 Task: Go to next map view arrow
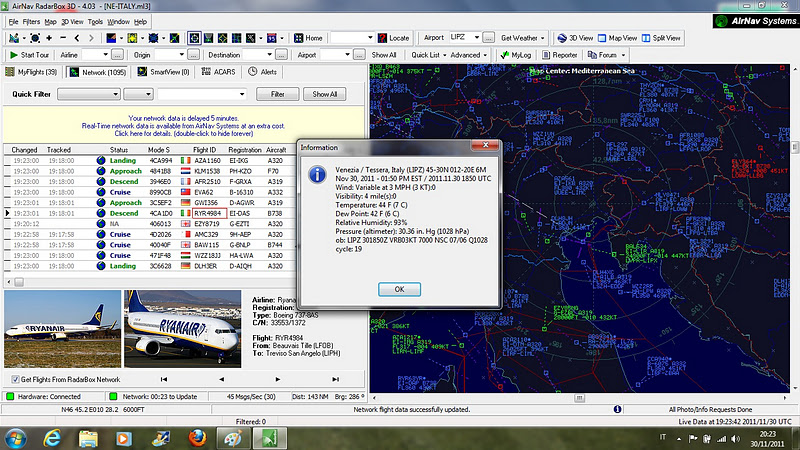pyautogui.click(x=91, y=38)
